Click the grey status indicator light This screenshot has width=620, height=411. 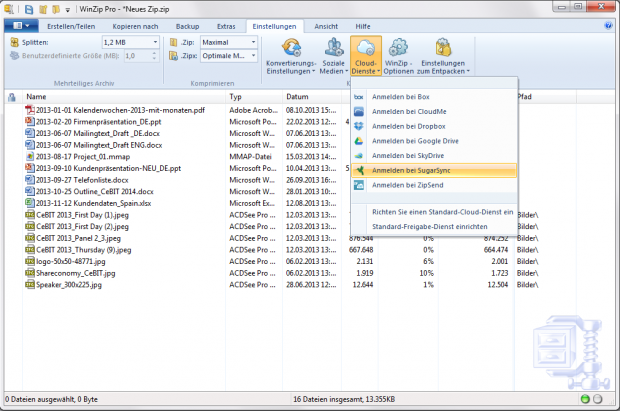coord(598,399)
